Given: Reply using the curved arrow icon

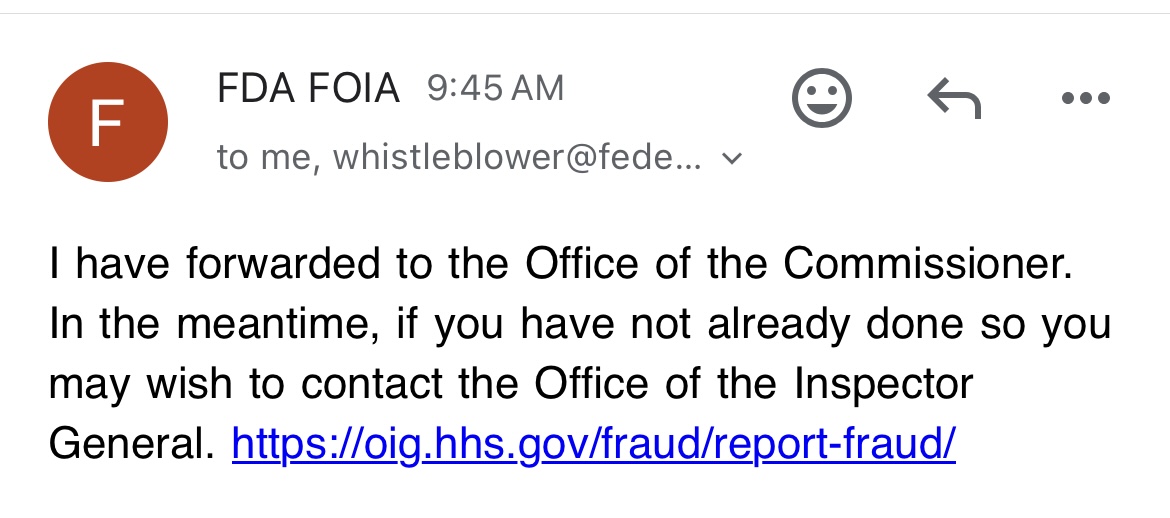Looking at the screenshot, I should point(954,99).
